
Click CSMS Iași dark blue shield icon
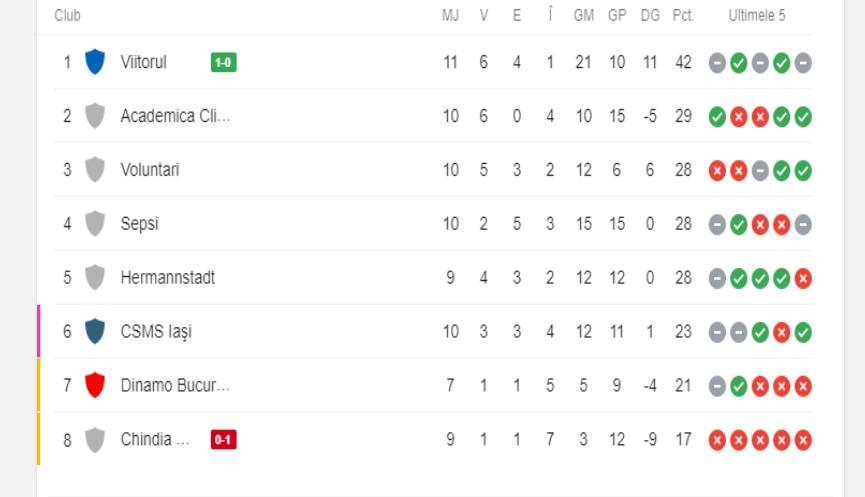click(95, 331)
